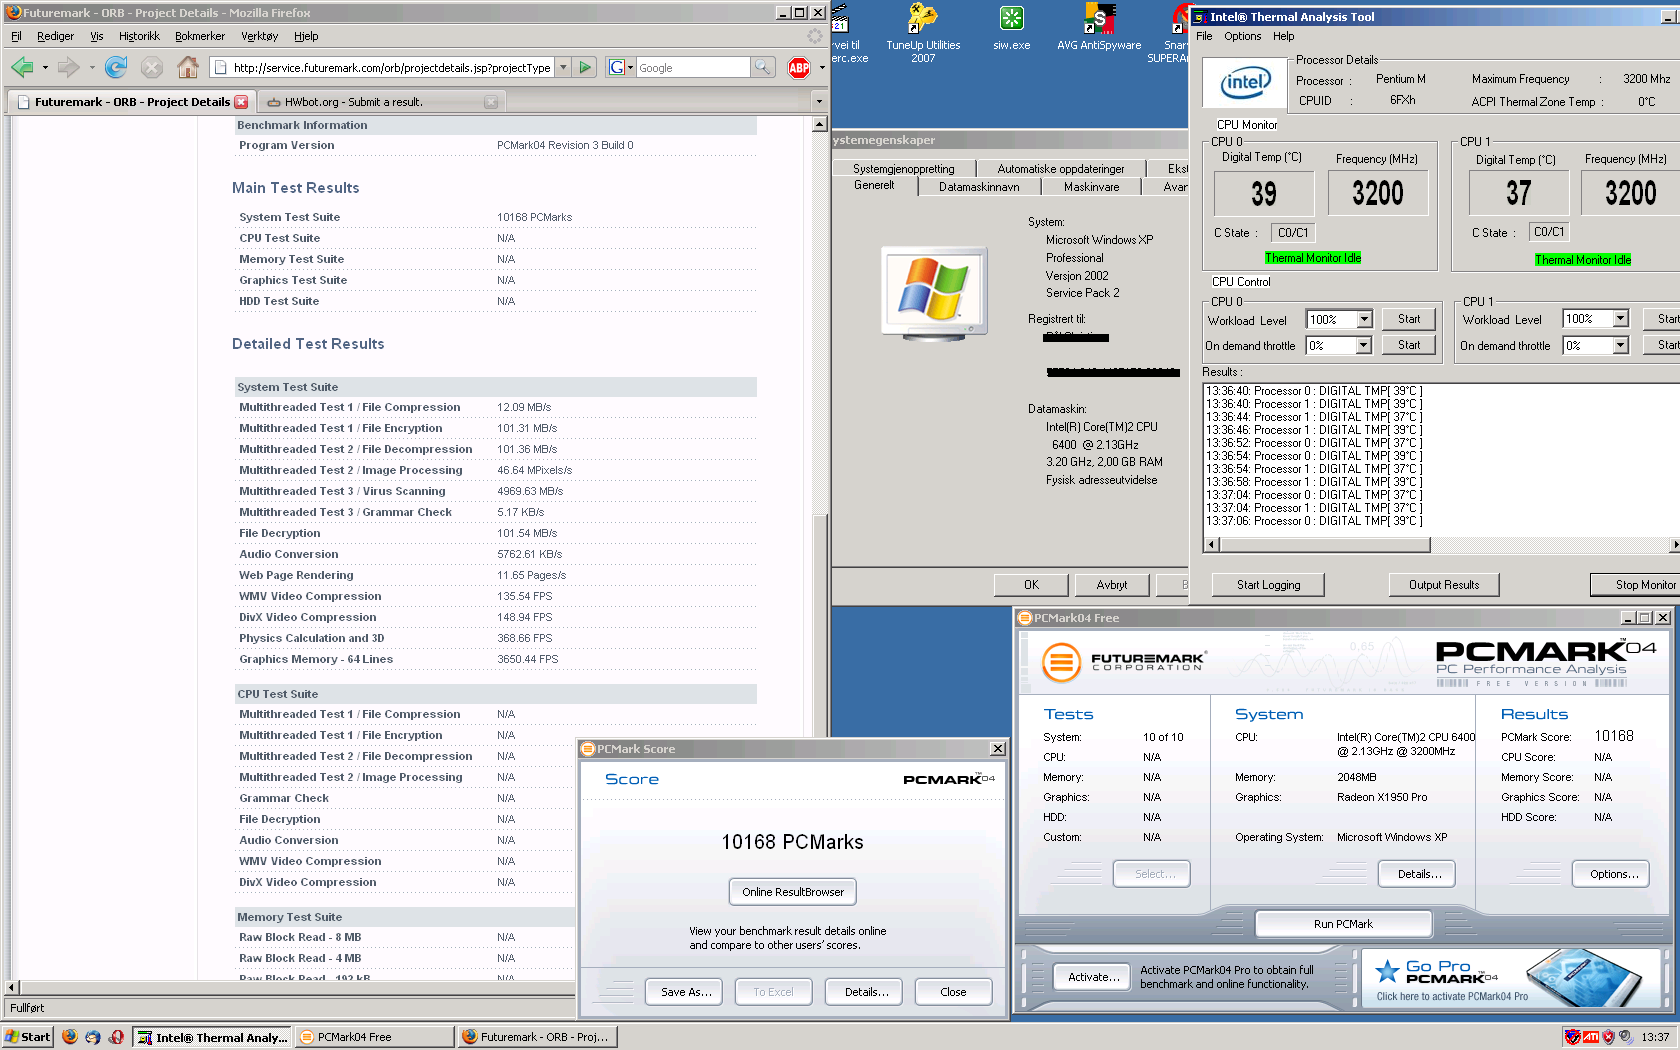This screenshot has height=1050, width=1680.
Task: Click Output Results button
Action: 1444,585
